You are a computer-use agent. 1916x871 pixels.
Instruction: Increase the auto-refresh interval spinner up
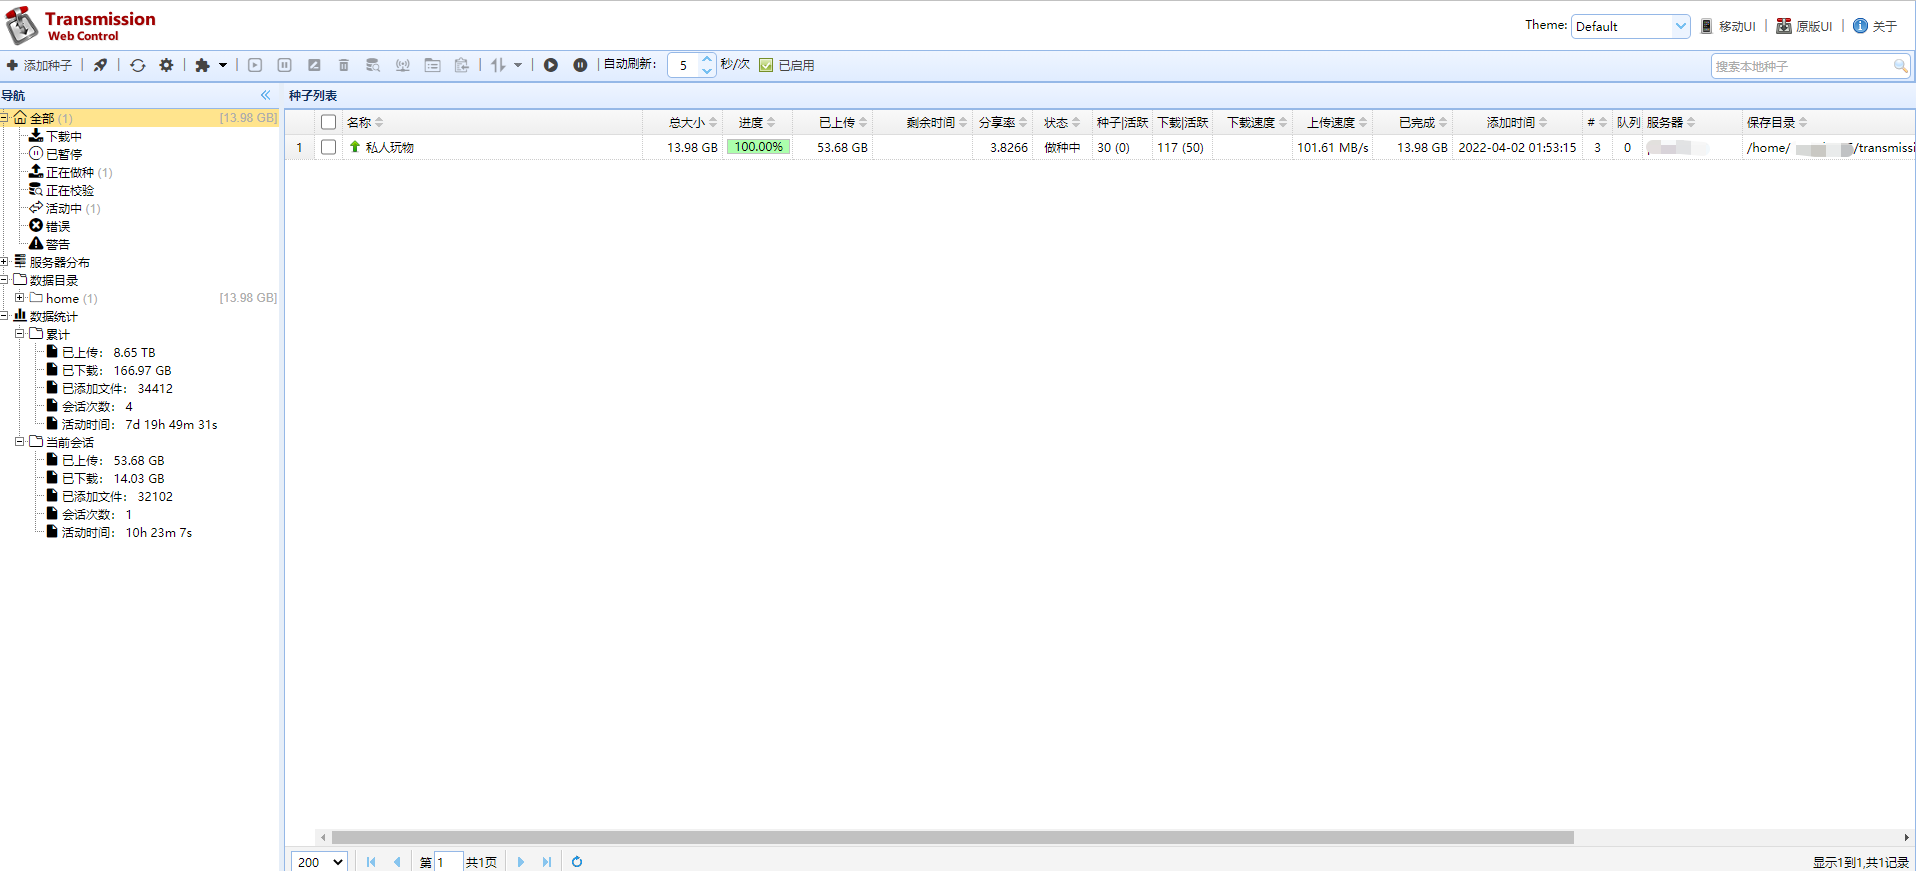(707, 59)
